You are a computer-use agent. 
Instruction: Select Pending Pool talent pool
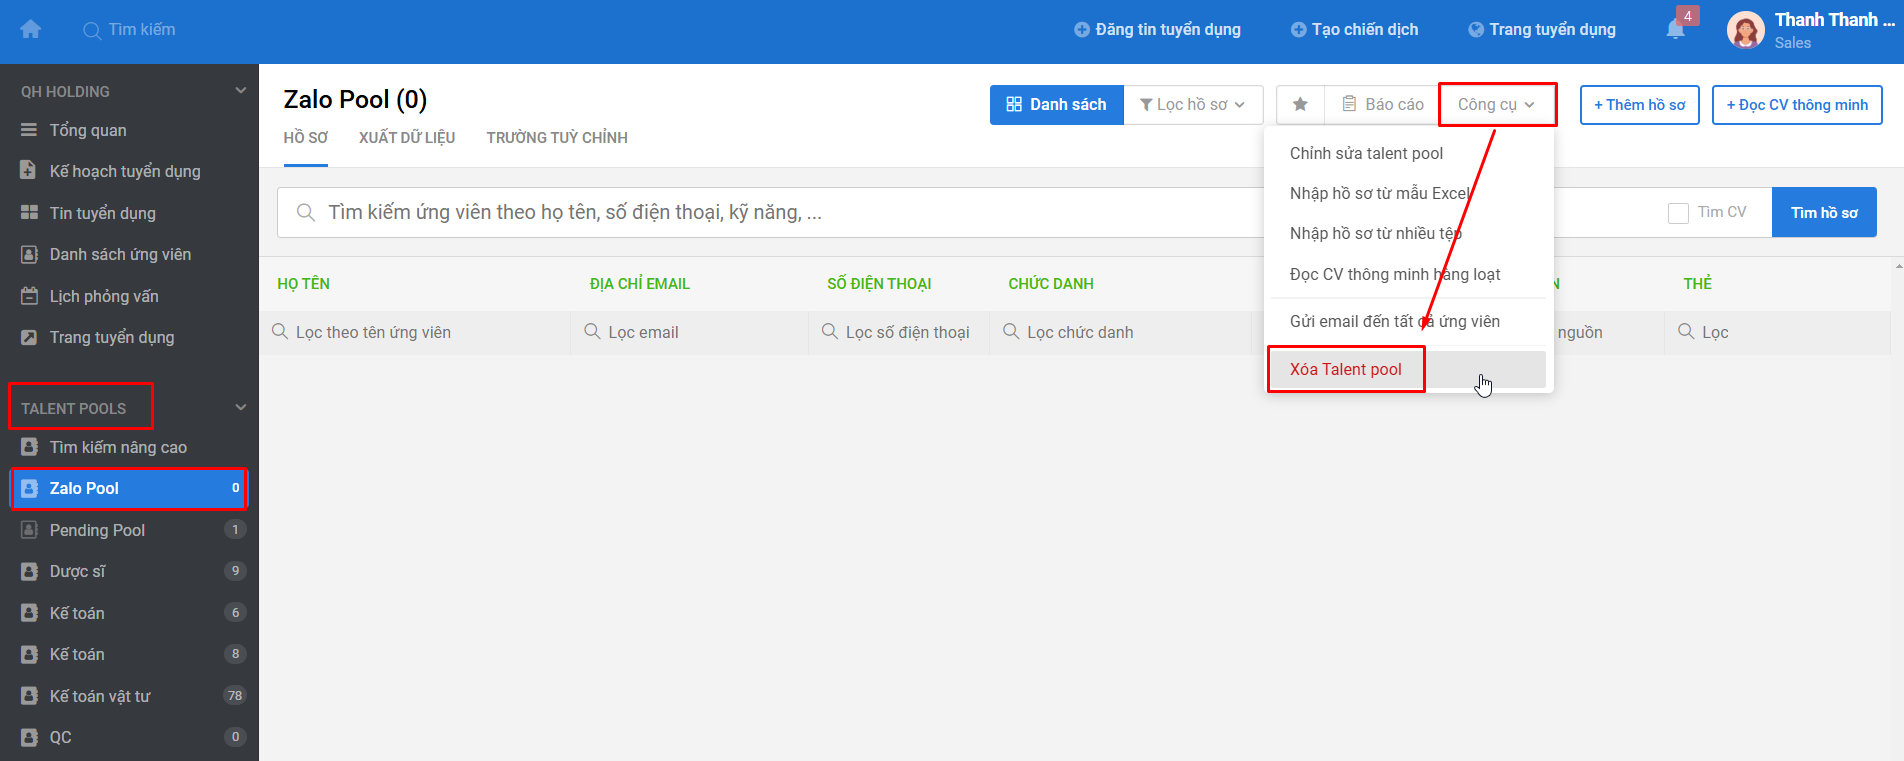129,530
